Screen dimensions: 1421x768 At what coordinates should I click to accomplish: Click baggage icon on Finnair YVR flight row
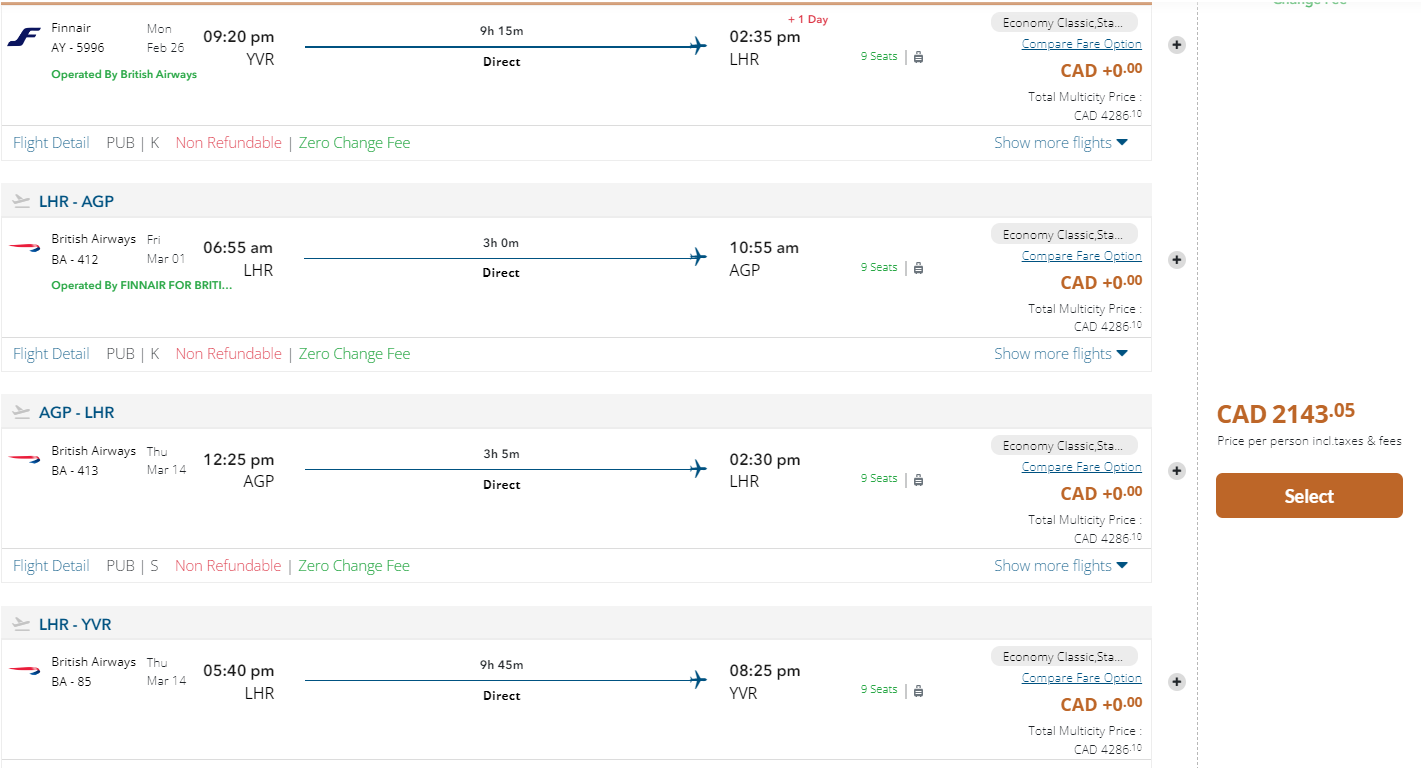pyautogui.click(x=918, y=57)
